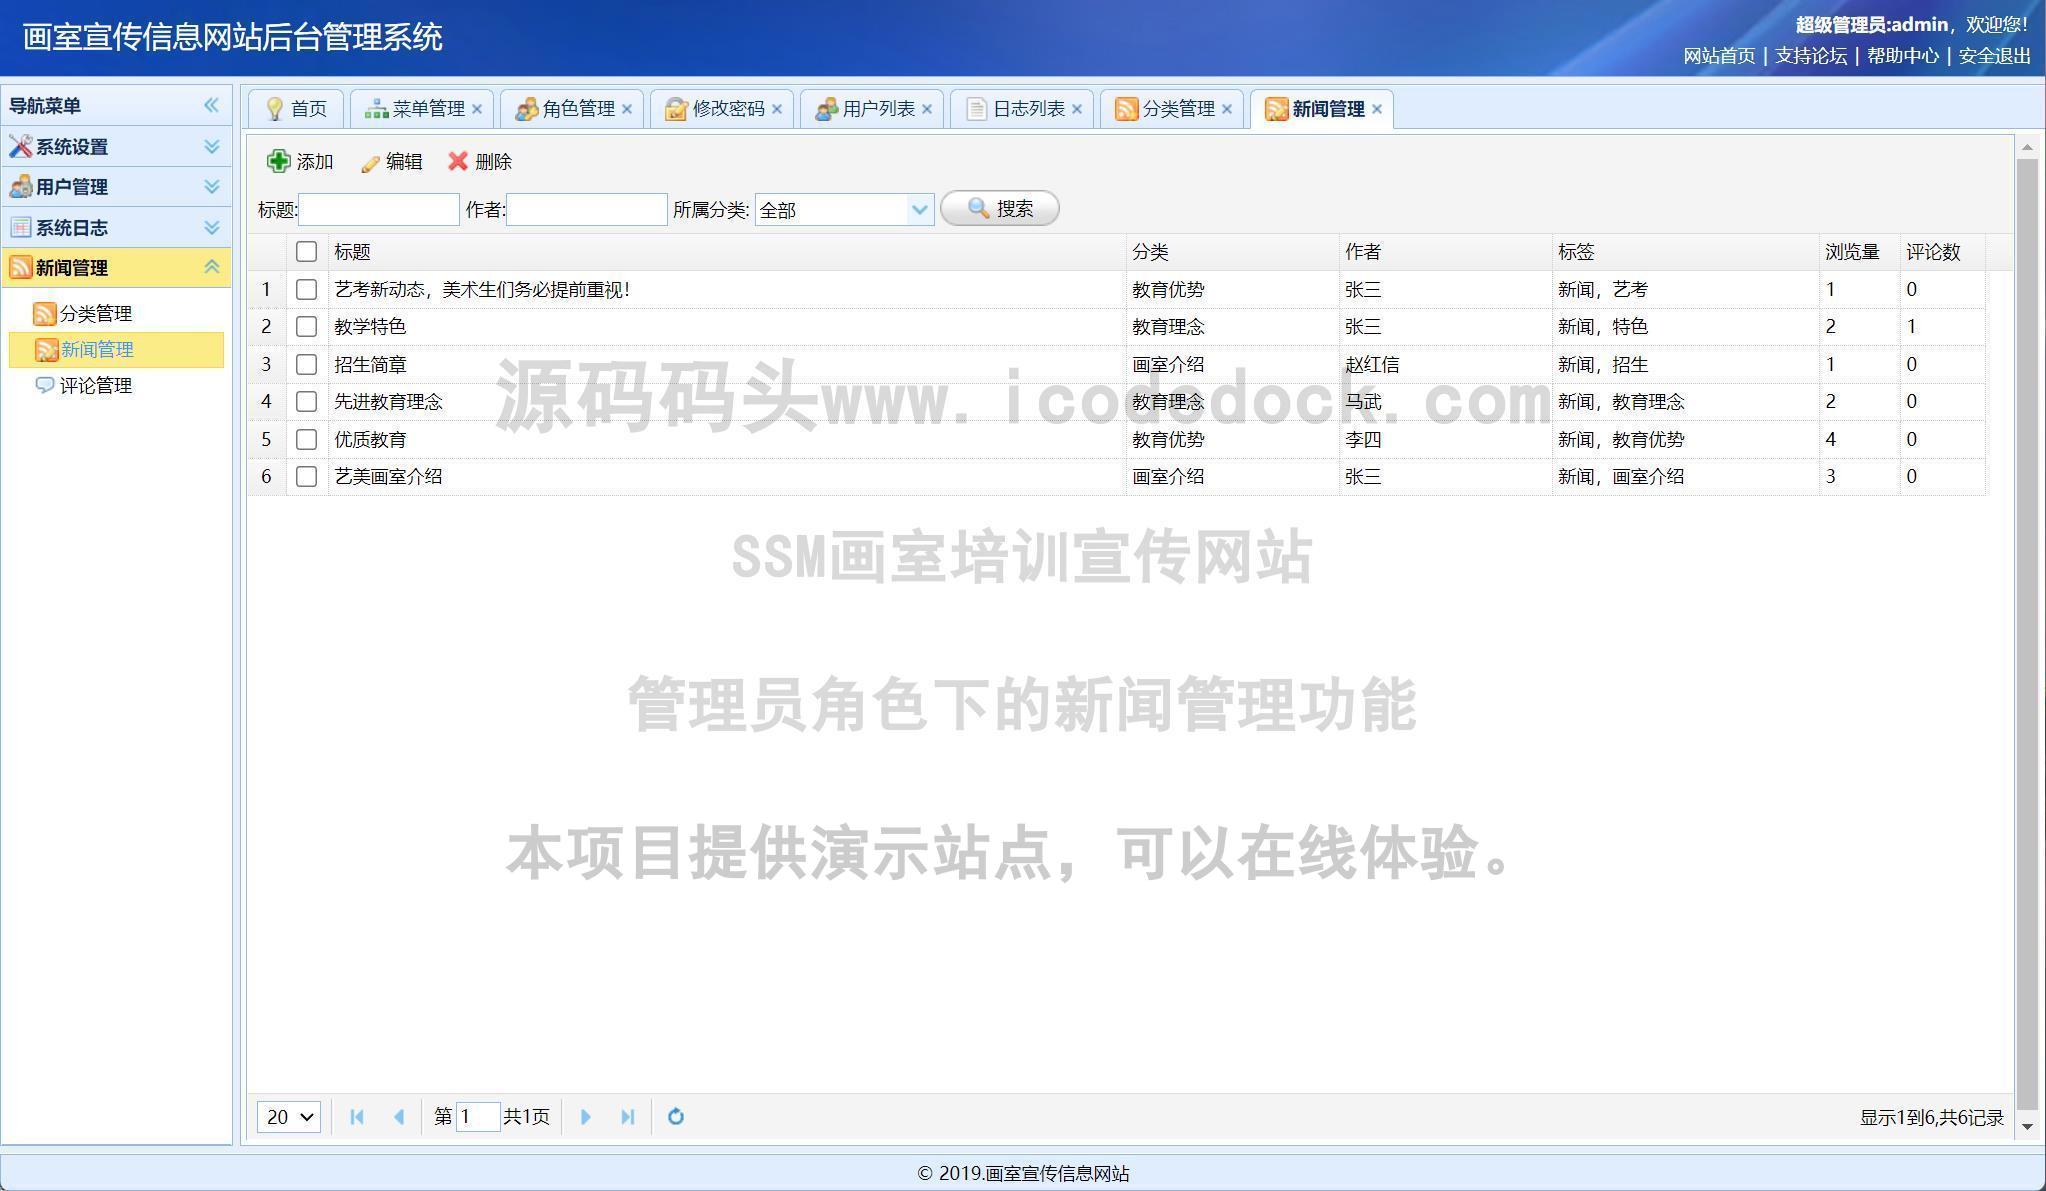Check the checkbox for row 招生简章
2046x1191 pixels.
(307, 364)
